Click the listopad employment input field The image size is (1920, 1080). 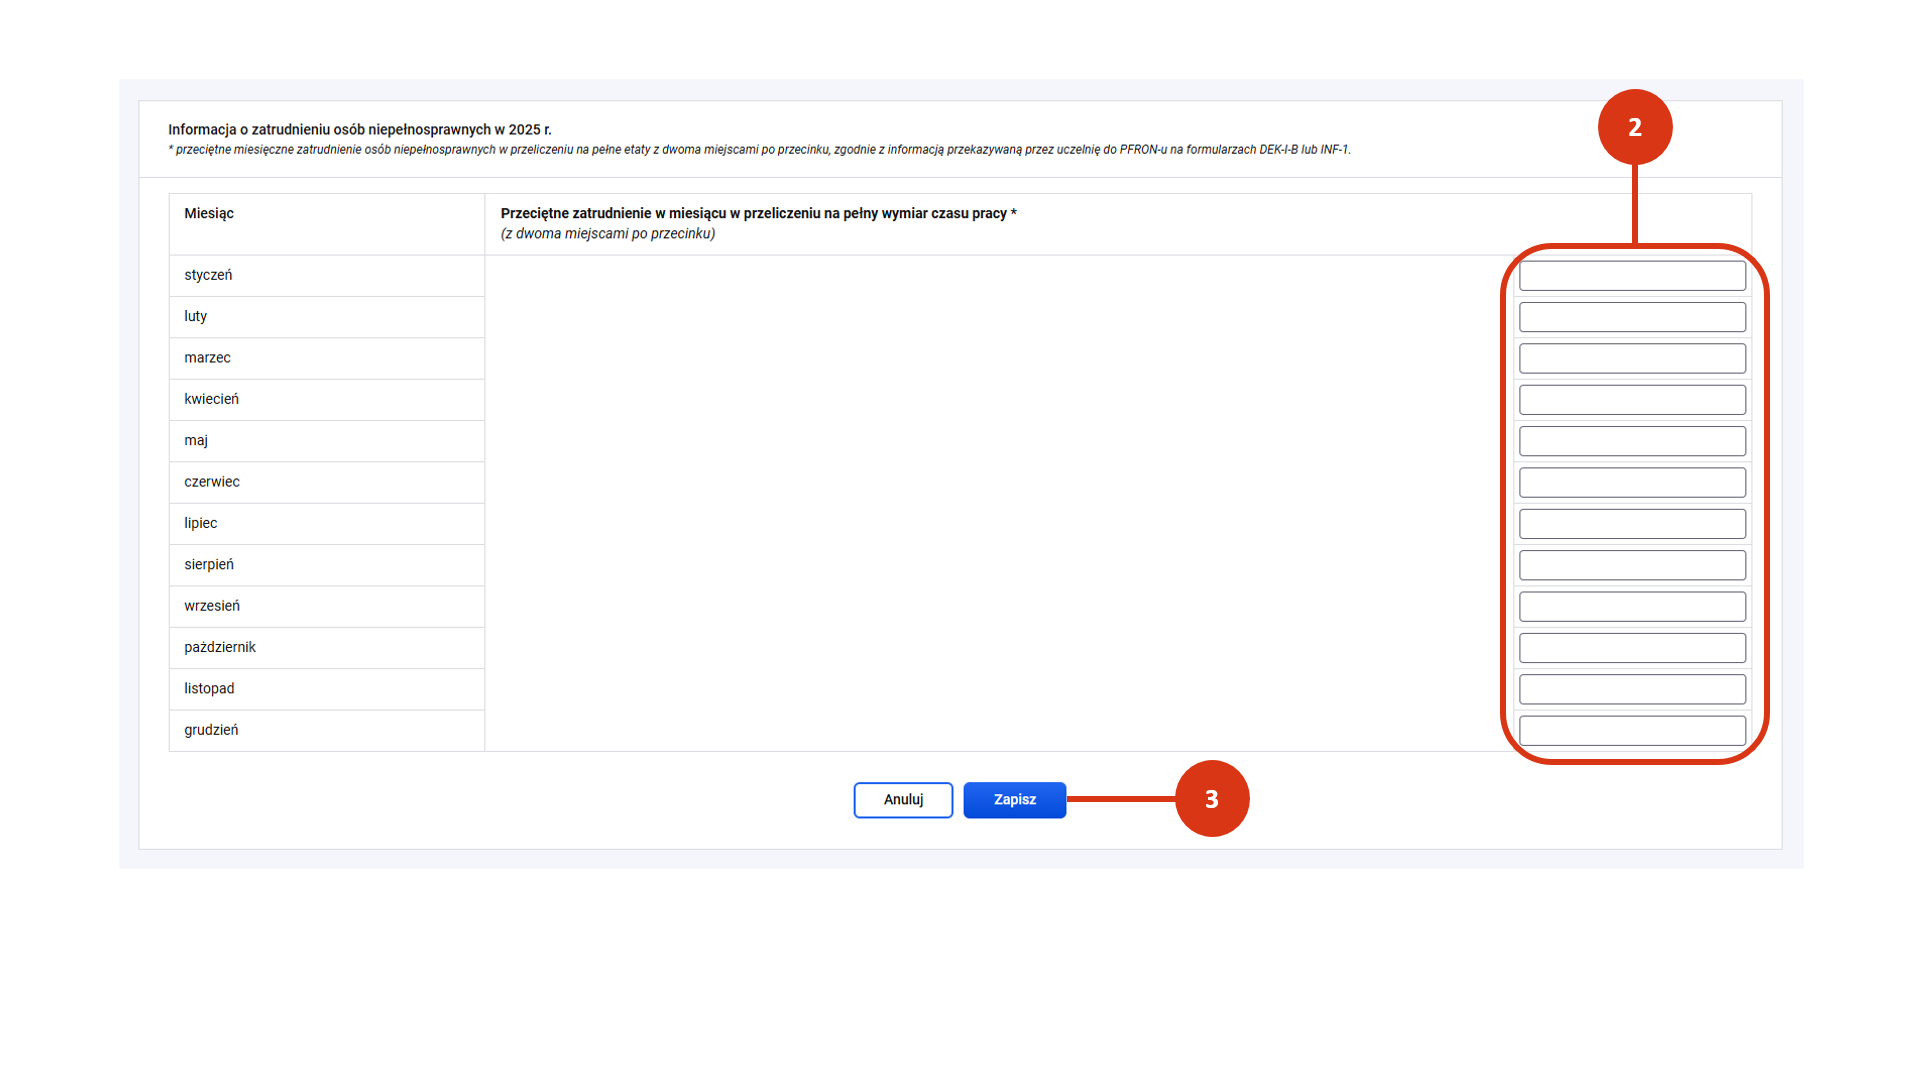[1632, 689]
